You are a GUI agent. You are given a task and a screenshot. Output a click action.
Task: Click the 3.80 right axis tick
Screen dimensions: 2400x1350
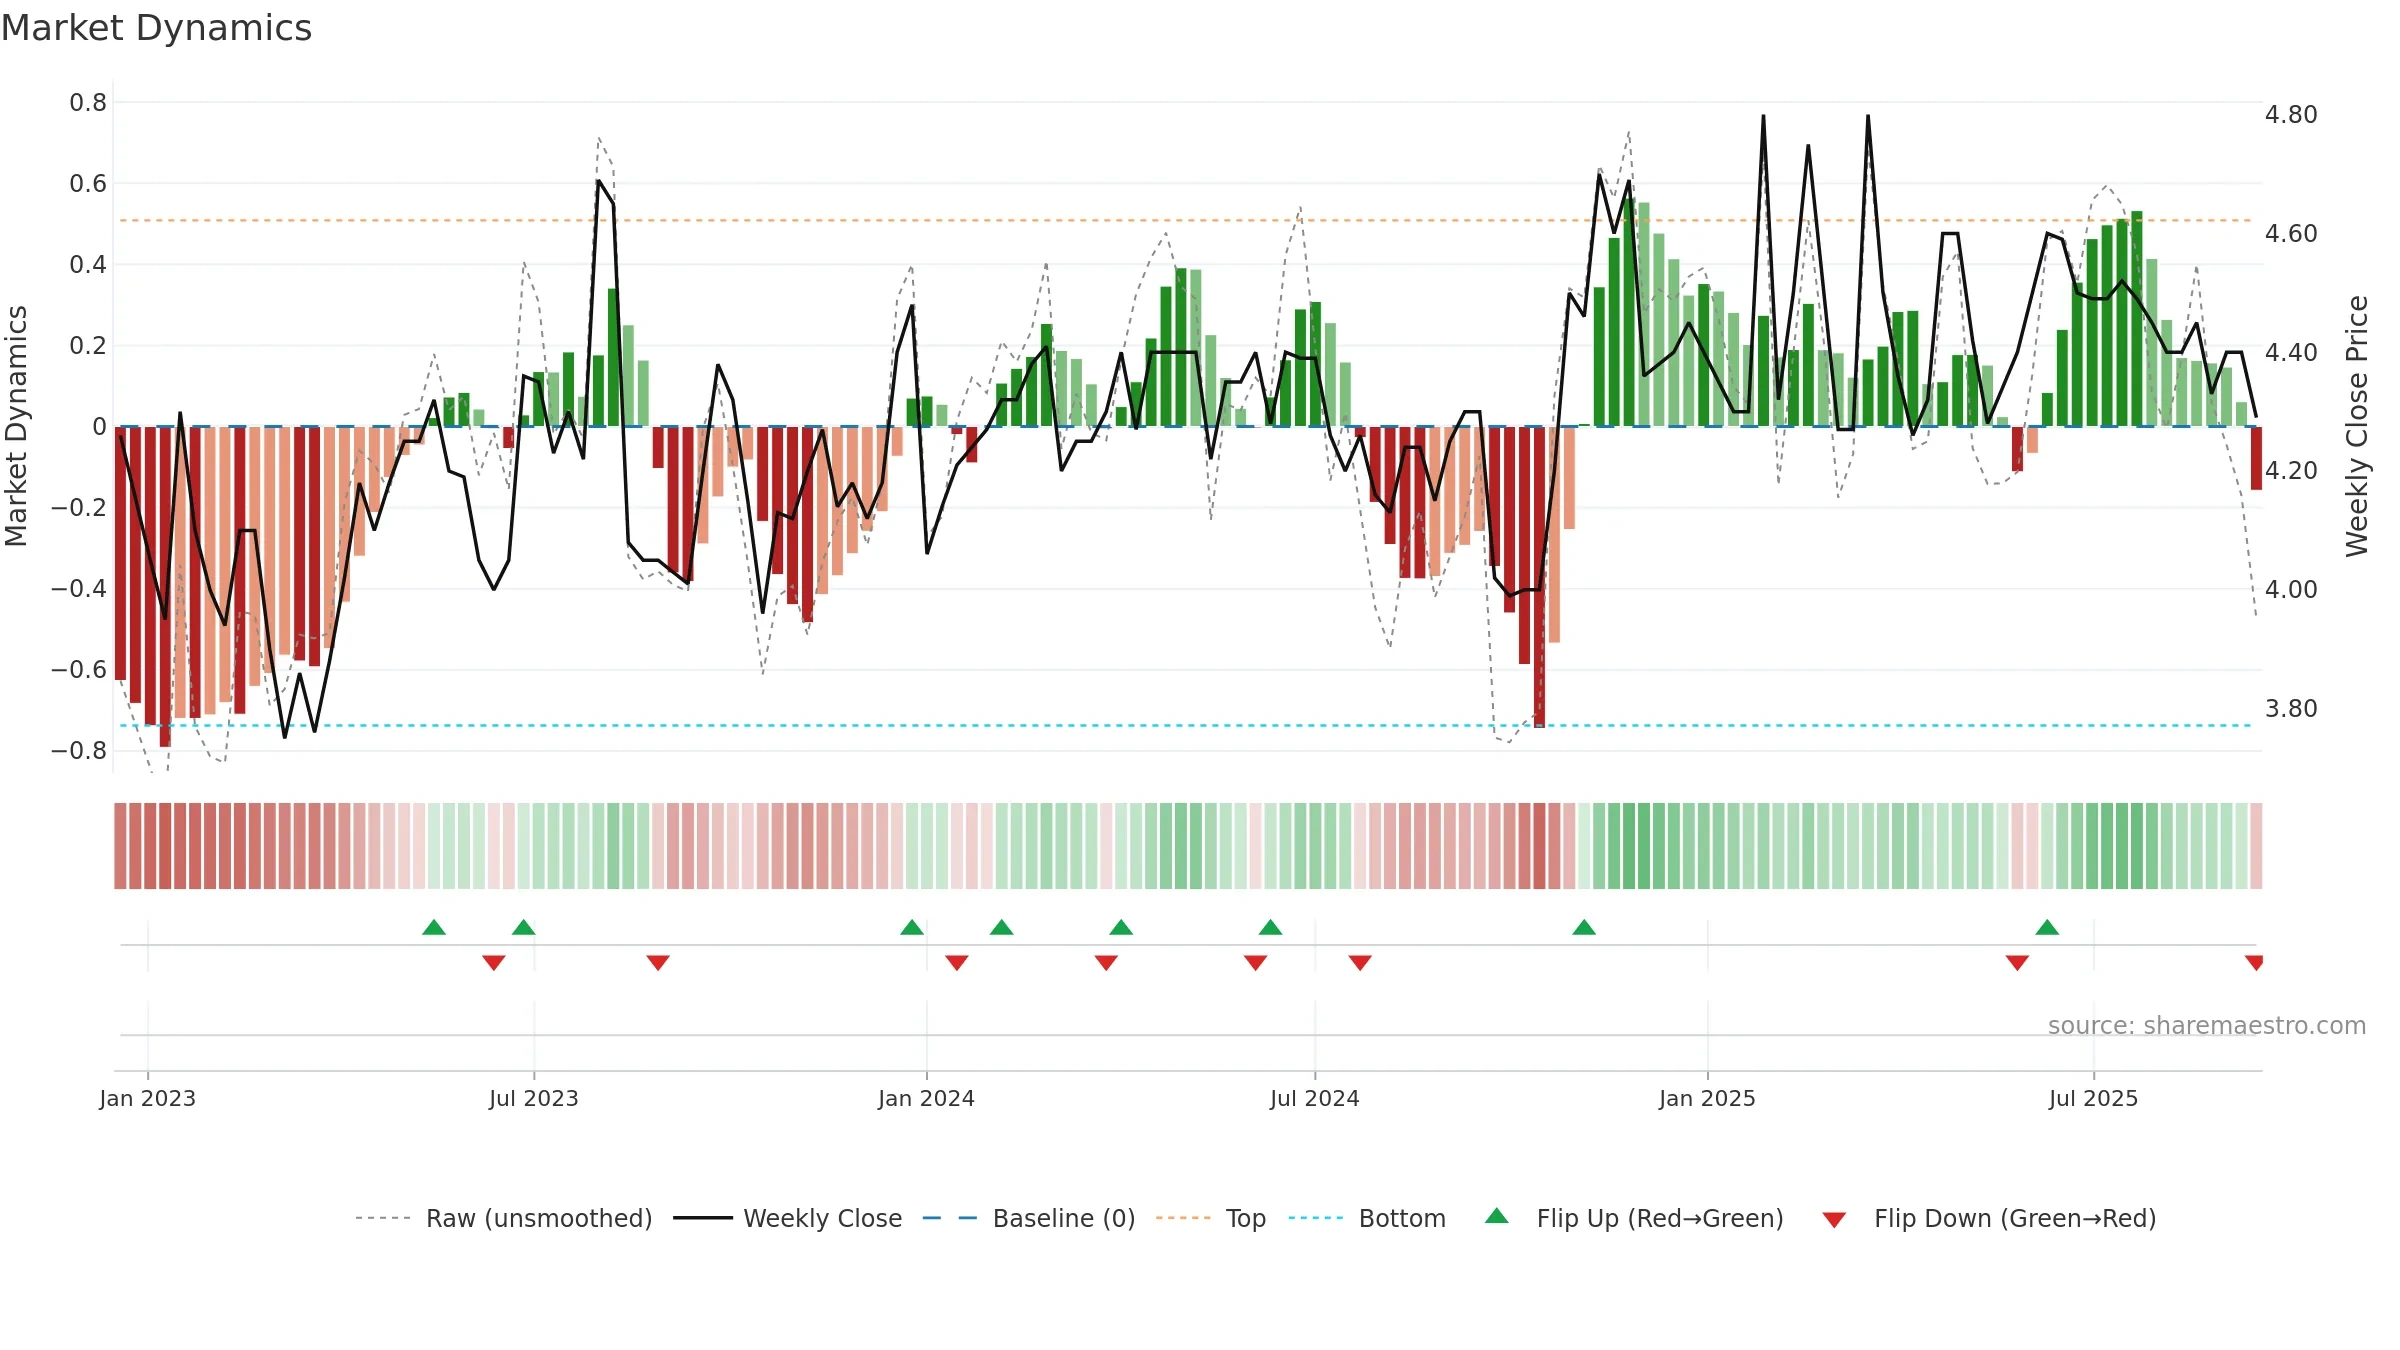(2291, 709)
